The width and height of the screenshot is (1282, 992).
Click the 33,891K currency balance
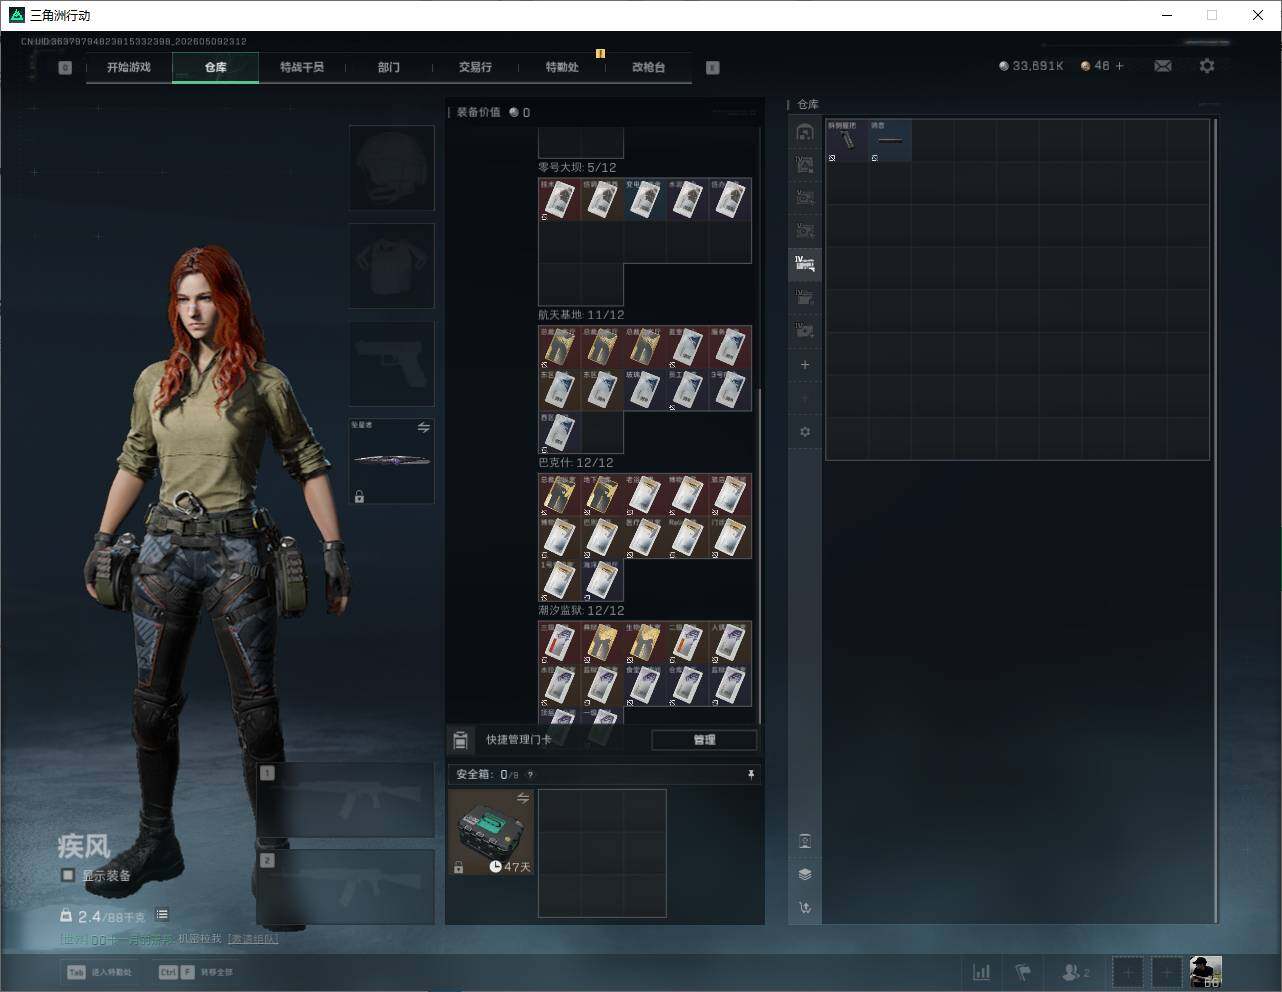(x=1031, y=66)
